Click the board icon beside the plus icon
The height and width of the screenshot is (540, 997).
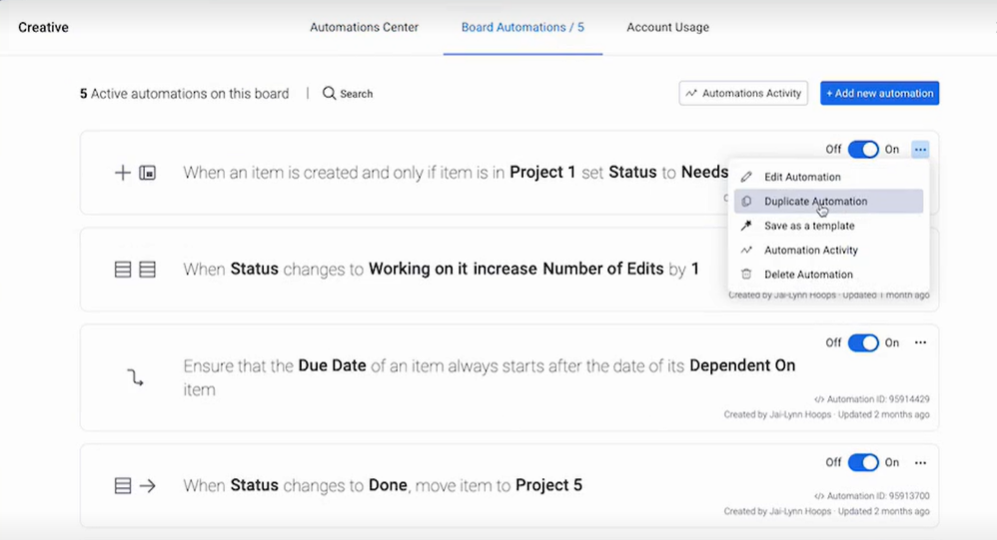pos(148,172)
